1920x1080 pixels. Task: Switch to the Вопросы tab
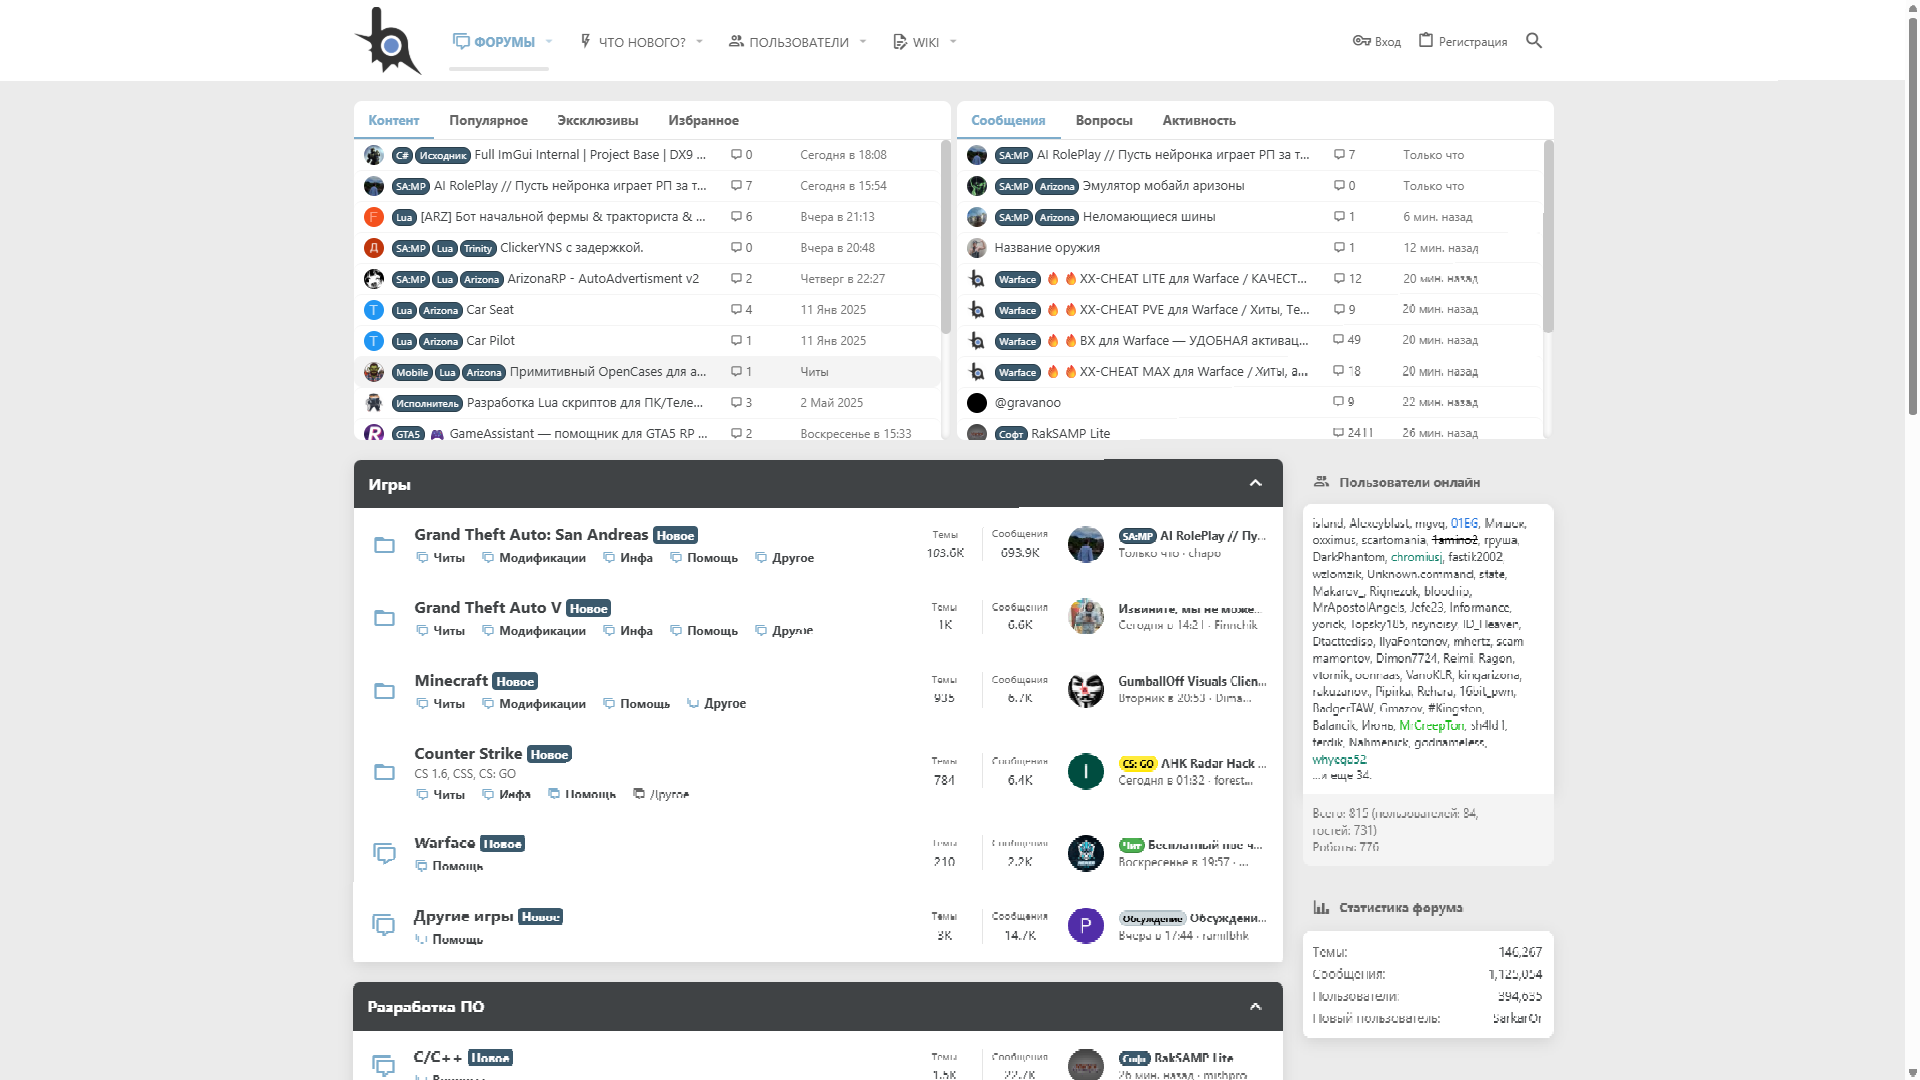coord(1103,121)
